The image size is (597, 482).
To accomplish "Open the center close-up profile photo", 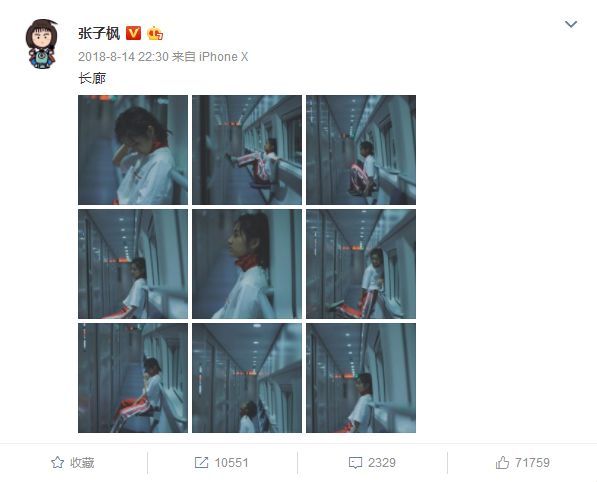I will pyautogui.click(x=247, y=264).
